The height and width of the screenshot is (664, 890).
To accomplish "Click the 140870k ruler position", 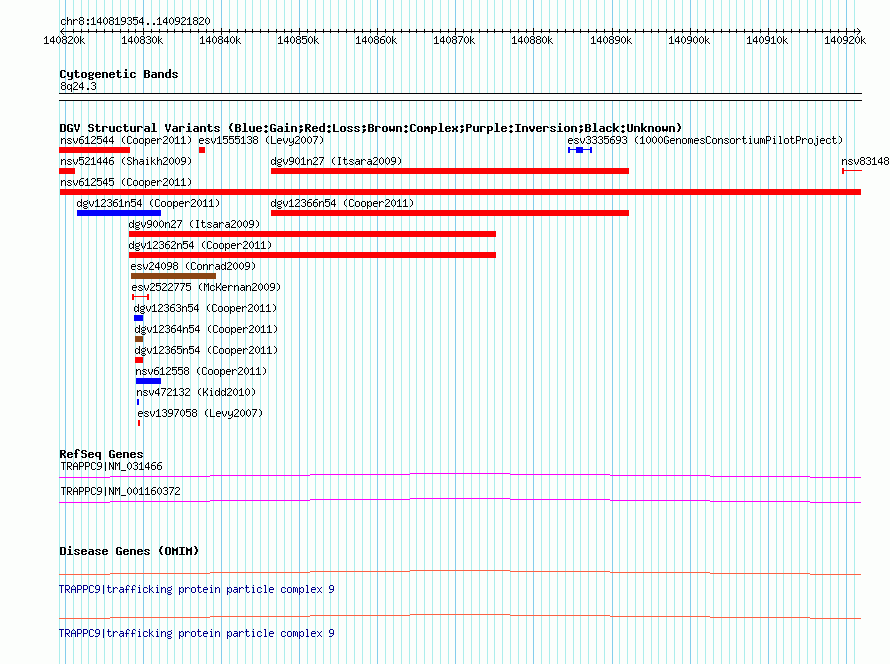I will pyautogui.click(x=454, y=40).
